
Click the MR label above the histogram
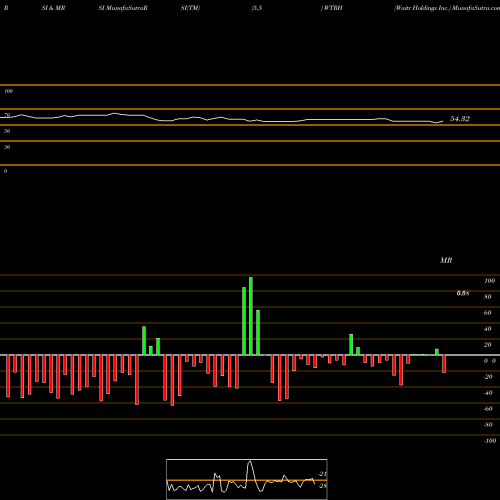point(446,260)
